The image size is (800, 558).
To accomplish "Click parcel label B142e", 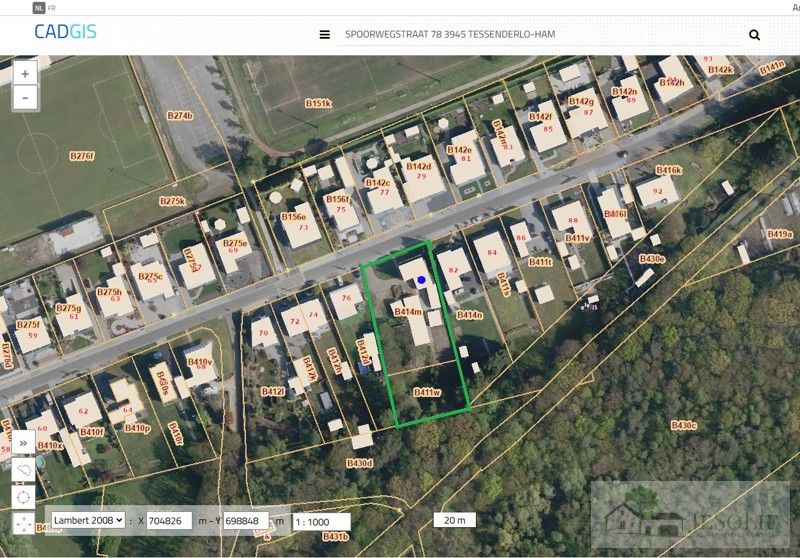I will [x=459, y=149].
